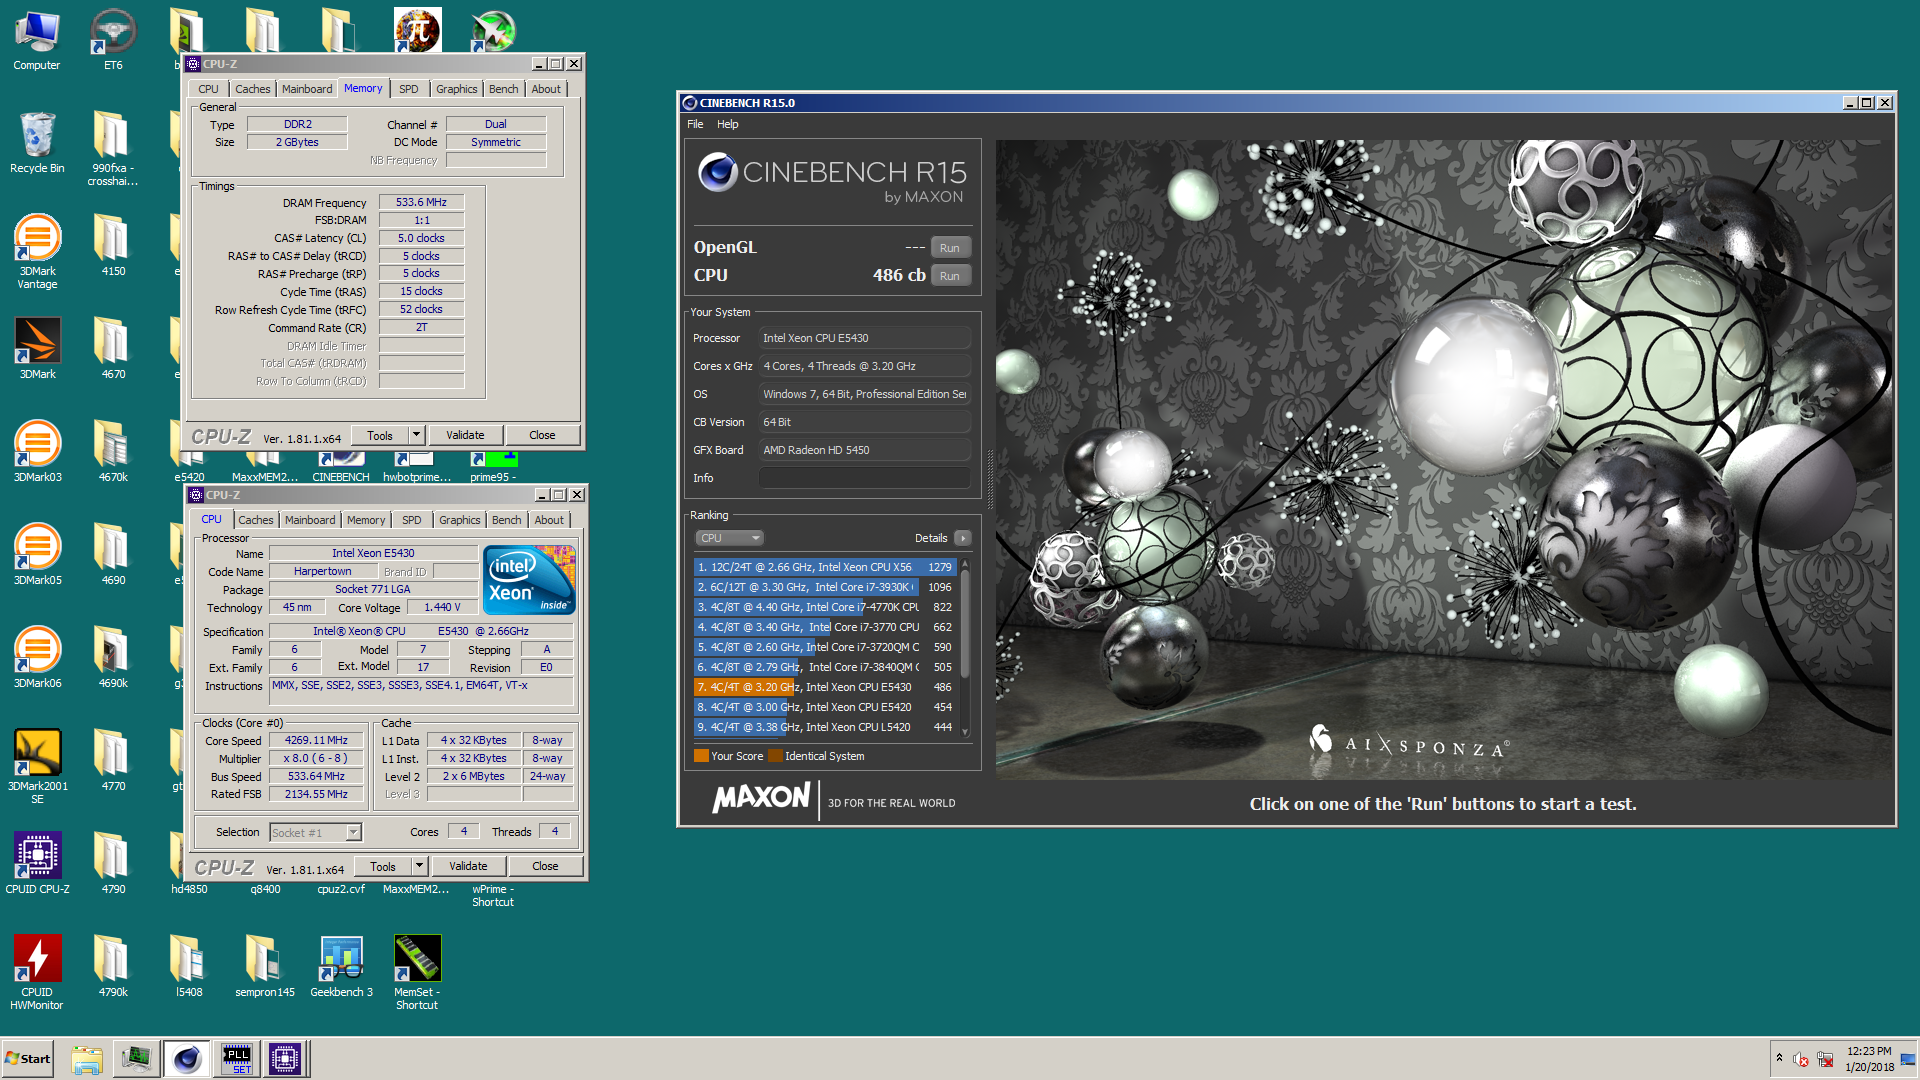The image size is (1920, 1080).
Task: Expand the ranking Details arrow
Action: pos(963,538)
